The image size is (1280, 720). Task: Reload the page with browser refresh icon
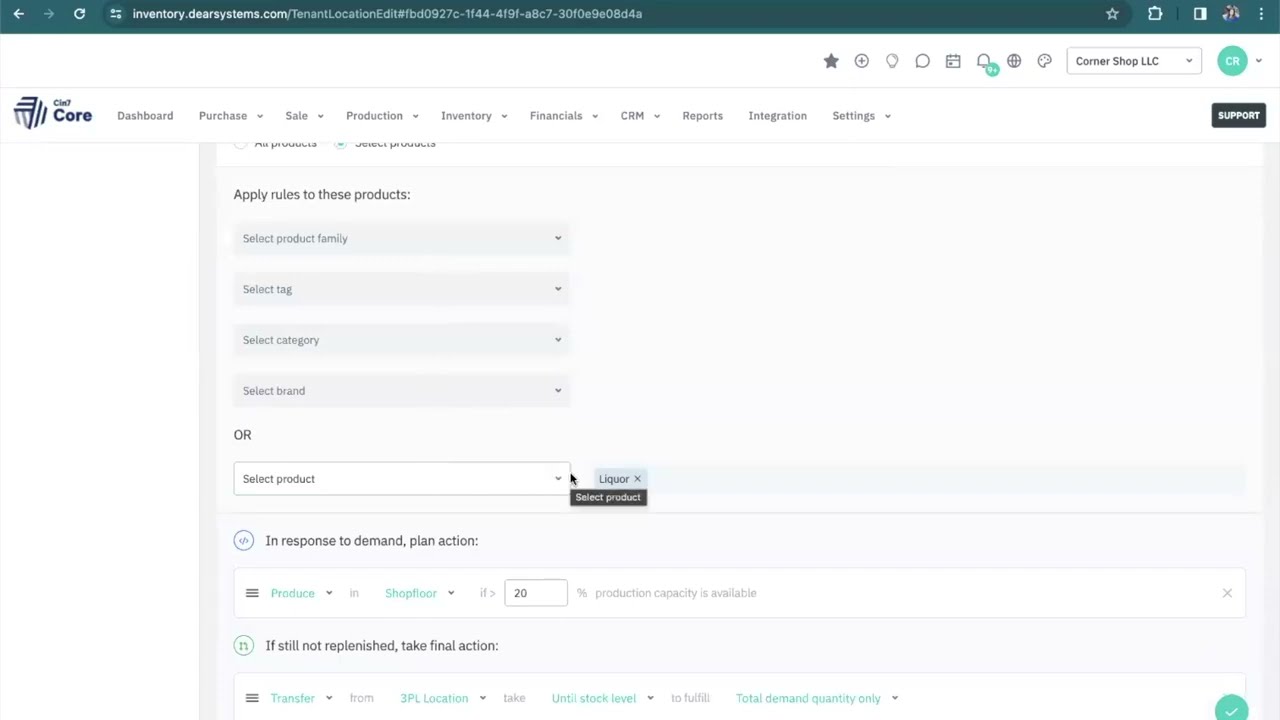click(x=79, y=14)
